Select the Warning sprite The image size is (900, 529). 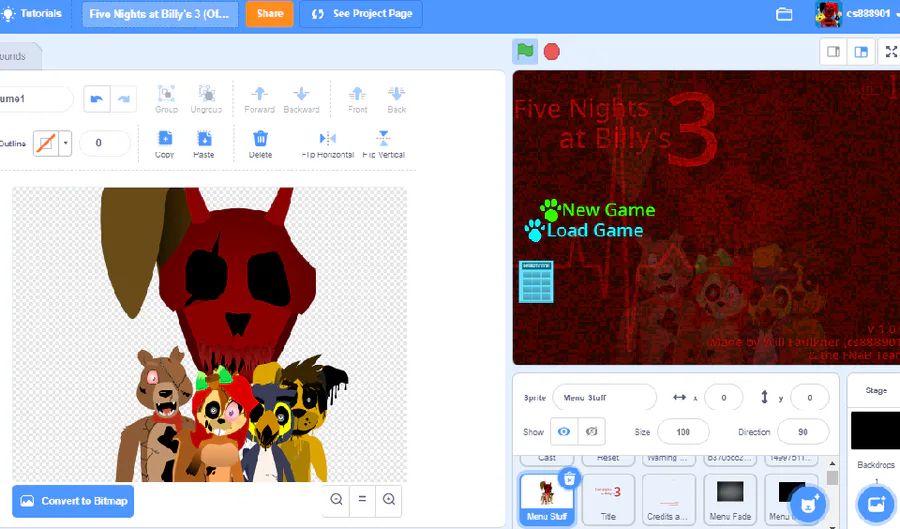[x=669, y=459]
